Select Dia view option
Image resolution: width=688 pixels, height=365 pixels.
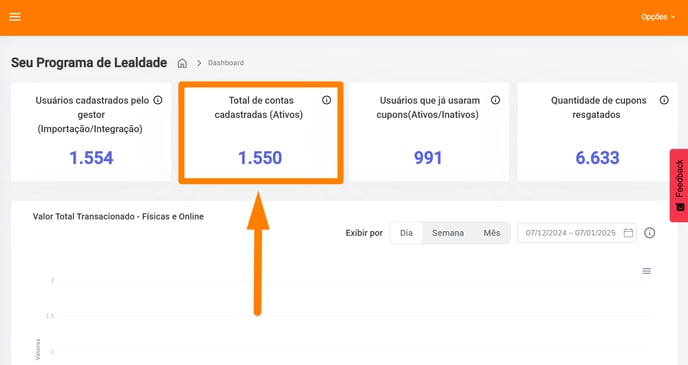click(x=406, y=233)
